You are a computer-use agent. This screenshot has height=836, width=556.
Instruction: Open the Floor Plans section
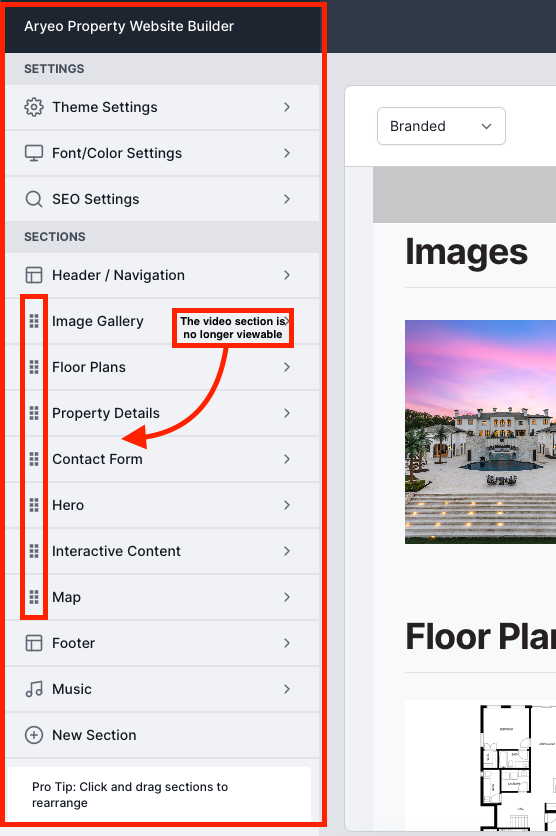(x=163, y=367)
